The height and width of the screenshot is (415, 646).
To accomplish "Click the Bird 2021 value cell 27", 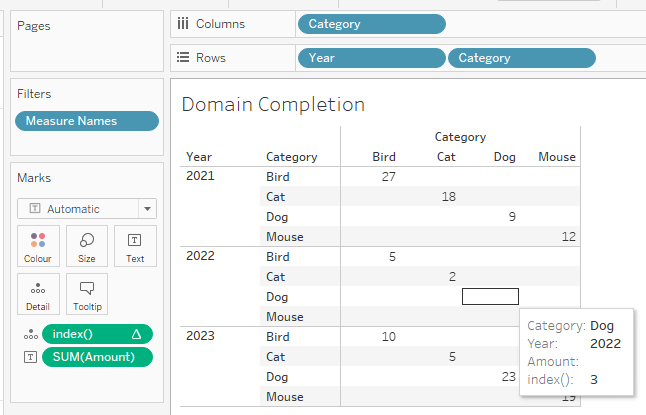I will point(388,177).
